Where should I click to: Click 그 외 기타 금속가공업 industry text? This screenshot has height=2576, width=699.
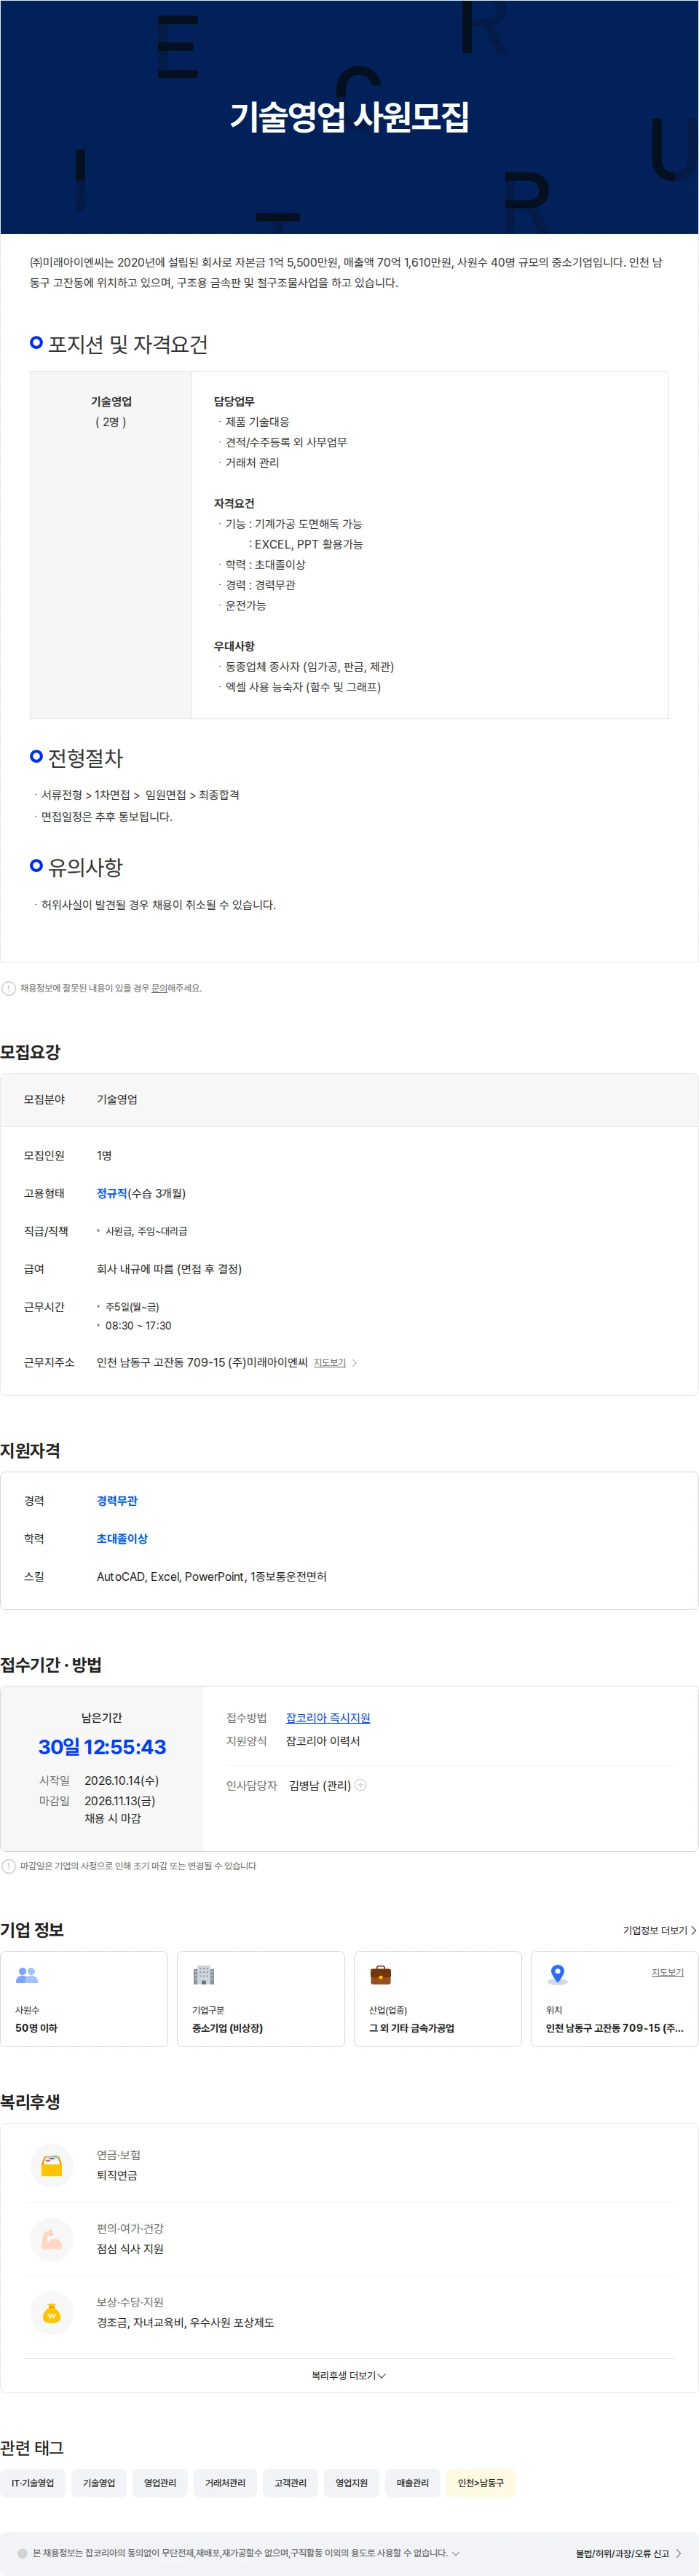point(412,2028)
